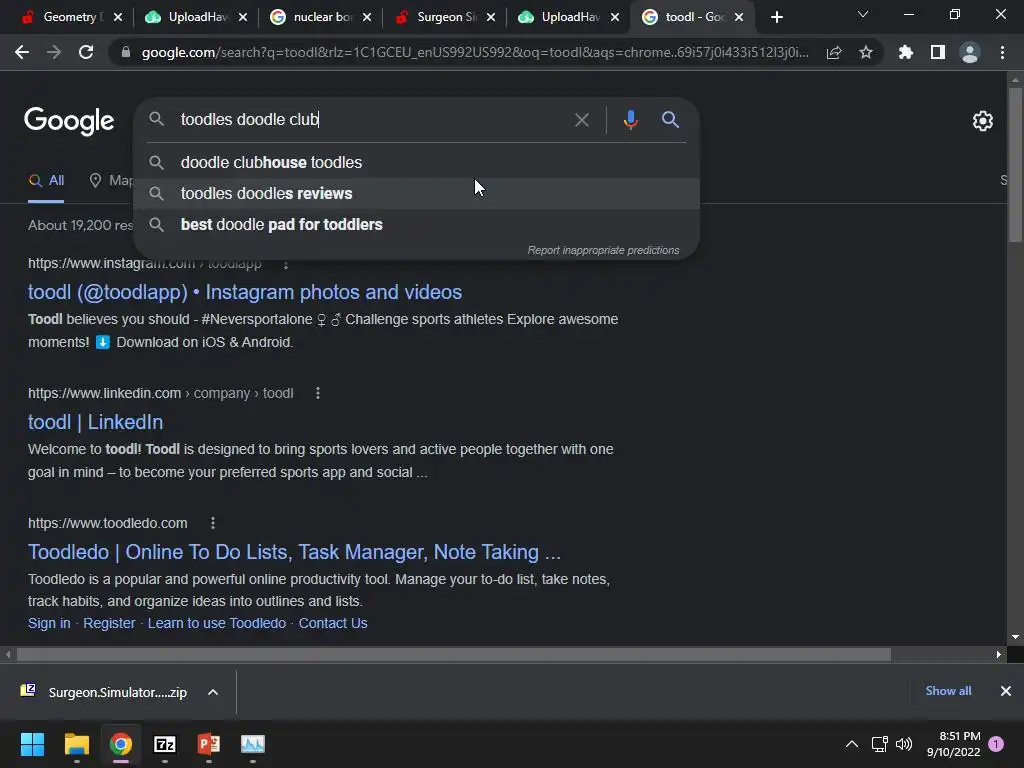Open Learn to use Toodledo sublink
Viewport: 1024px width, 768px height.
[217, 624]
